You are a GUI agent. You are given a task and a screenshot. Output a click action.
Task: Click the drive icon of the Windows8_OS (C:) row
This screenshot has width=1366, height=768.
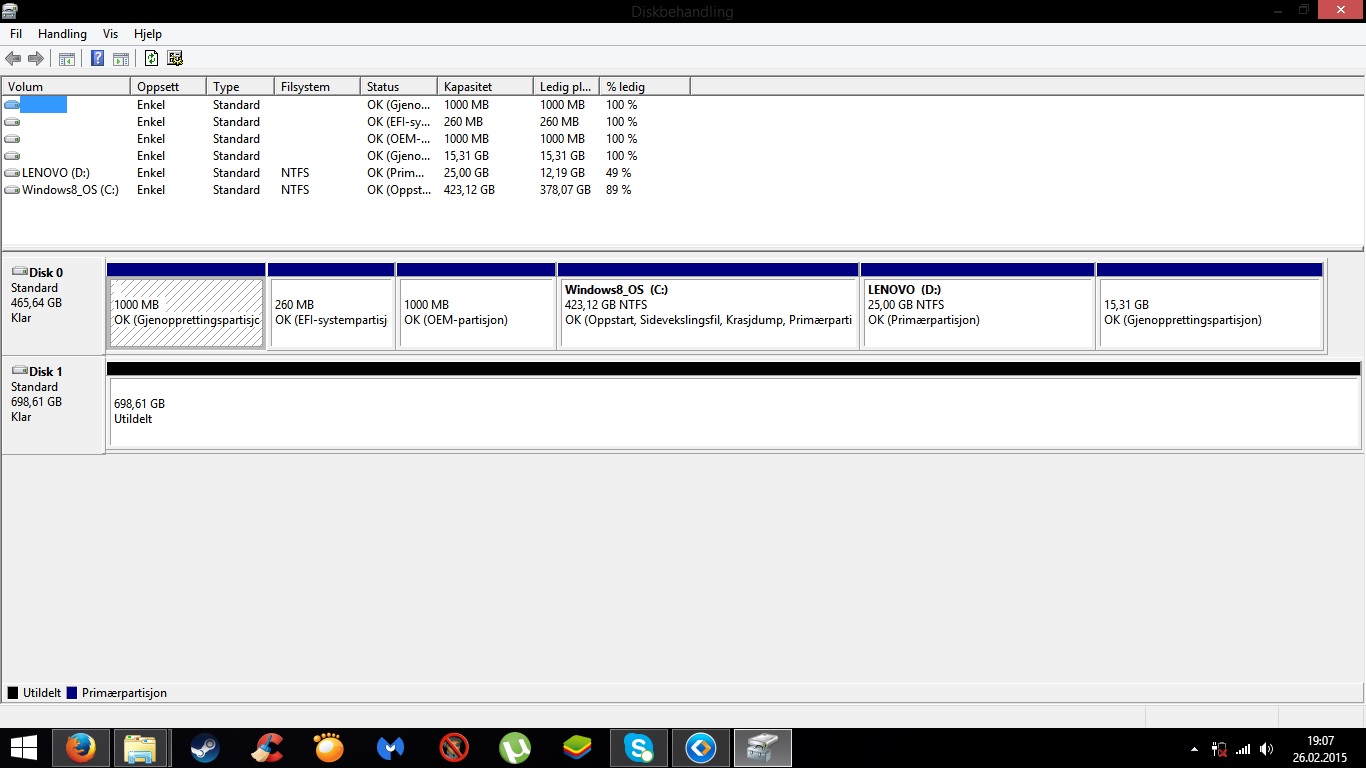click(x=12, y=190)
